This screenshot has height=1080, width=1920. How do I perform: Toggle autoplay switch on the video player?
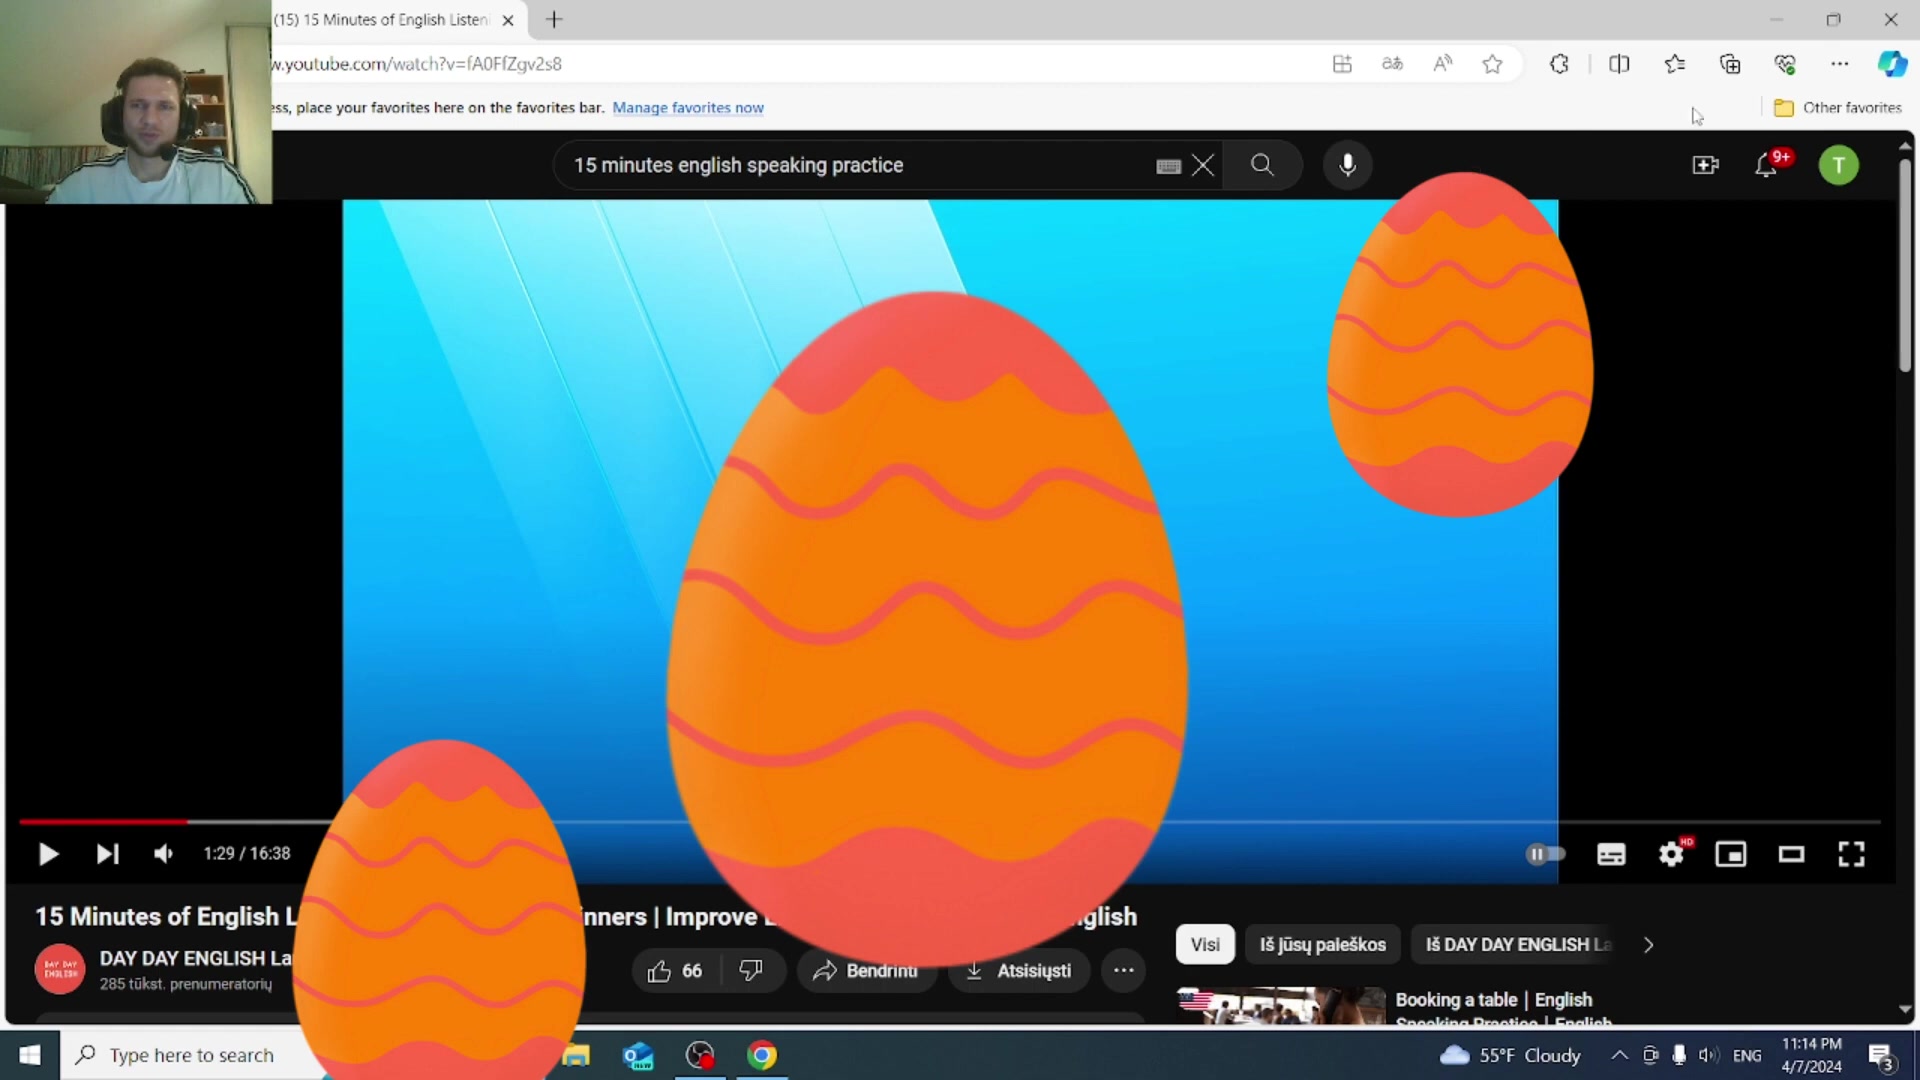pyautogui.click(x=1545, y=853)
